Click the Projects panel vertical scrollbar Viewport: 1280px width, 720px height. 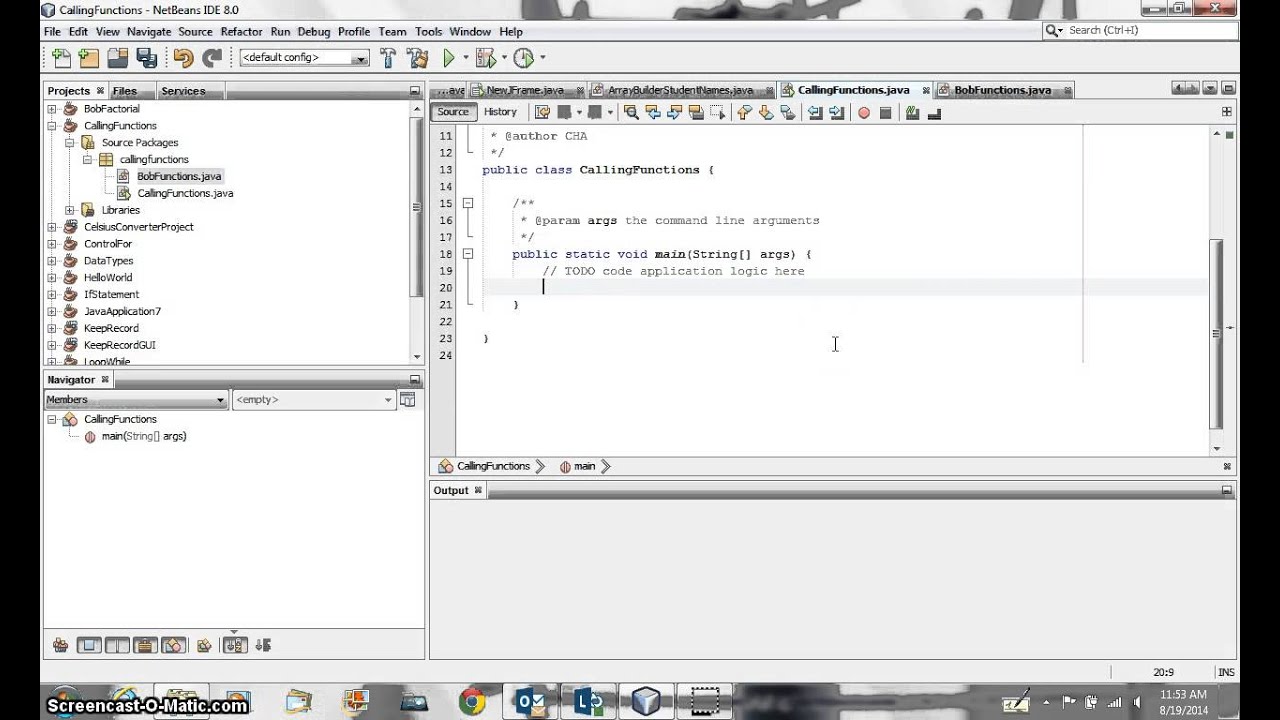[x=417, y=206]
